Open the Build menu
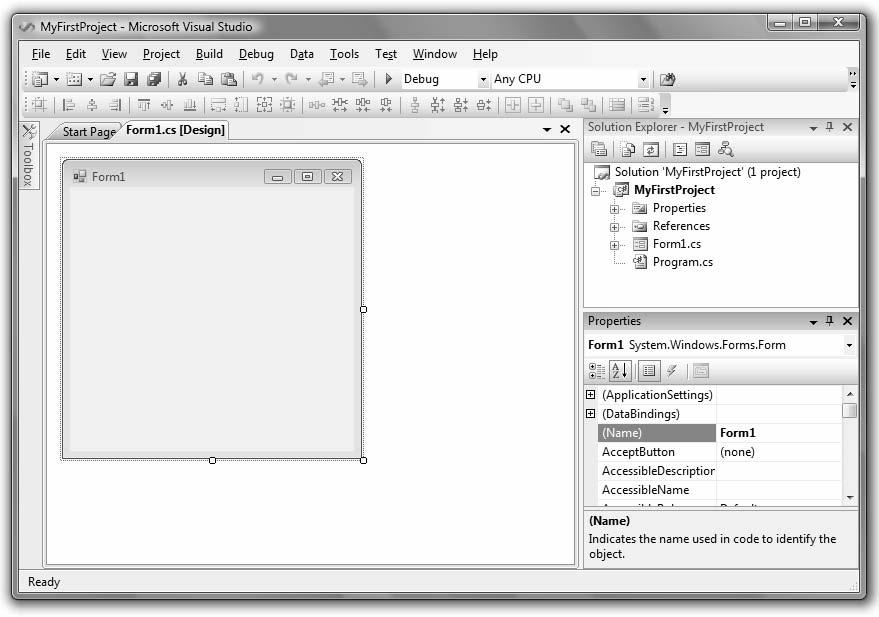 209,54
